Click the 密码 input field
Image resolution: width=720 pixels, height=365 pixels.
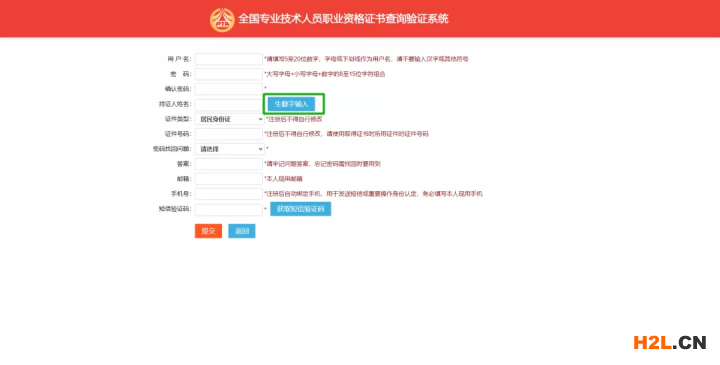coord(229,74)
